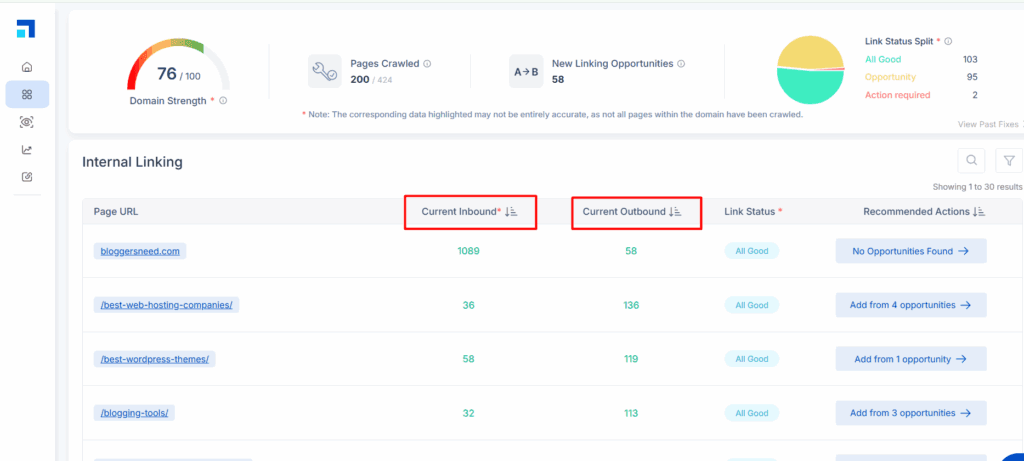Click info icon next to Domain Strength
The image size is (1024, 461).
click(x=223, y=101)
